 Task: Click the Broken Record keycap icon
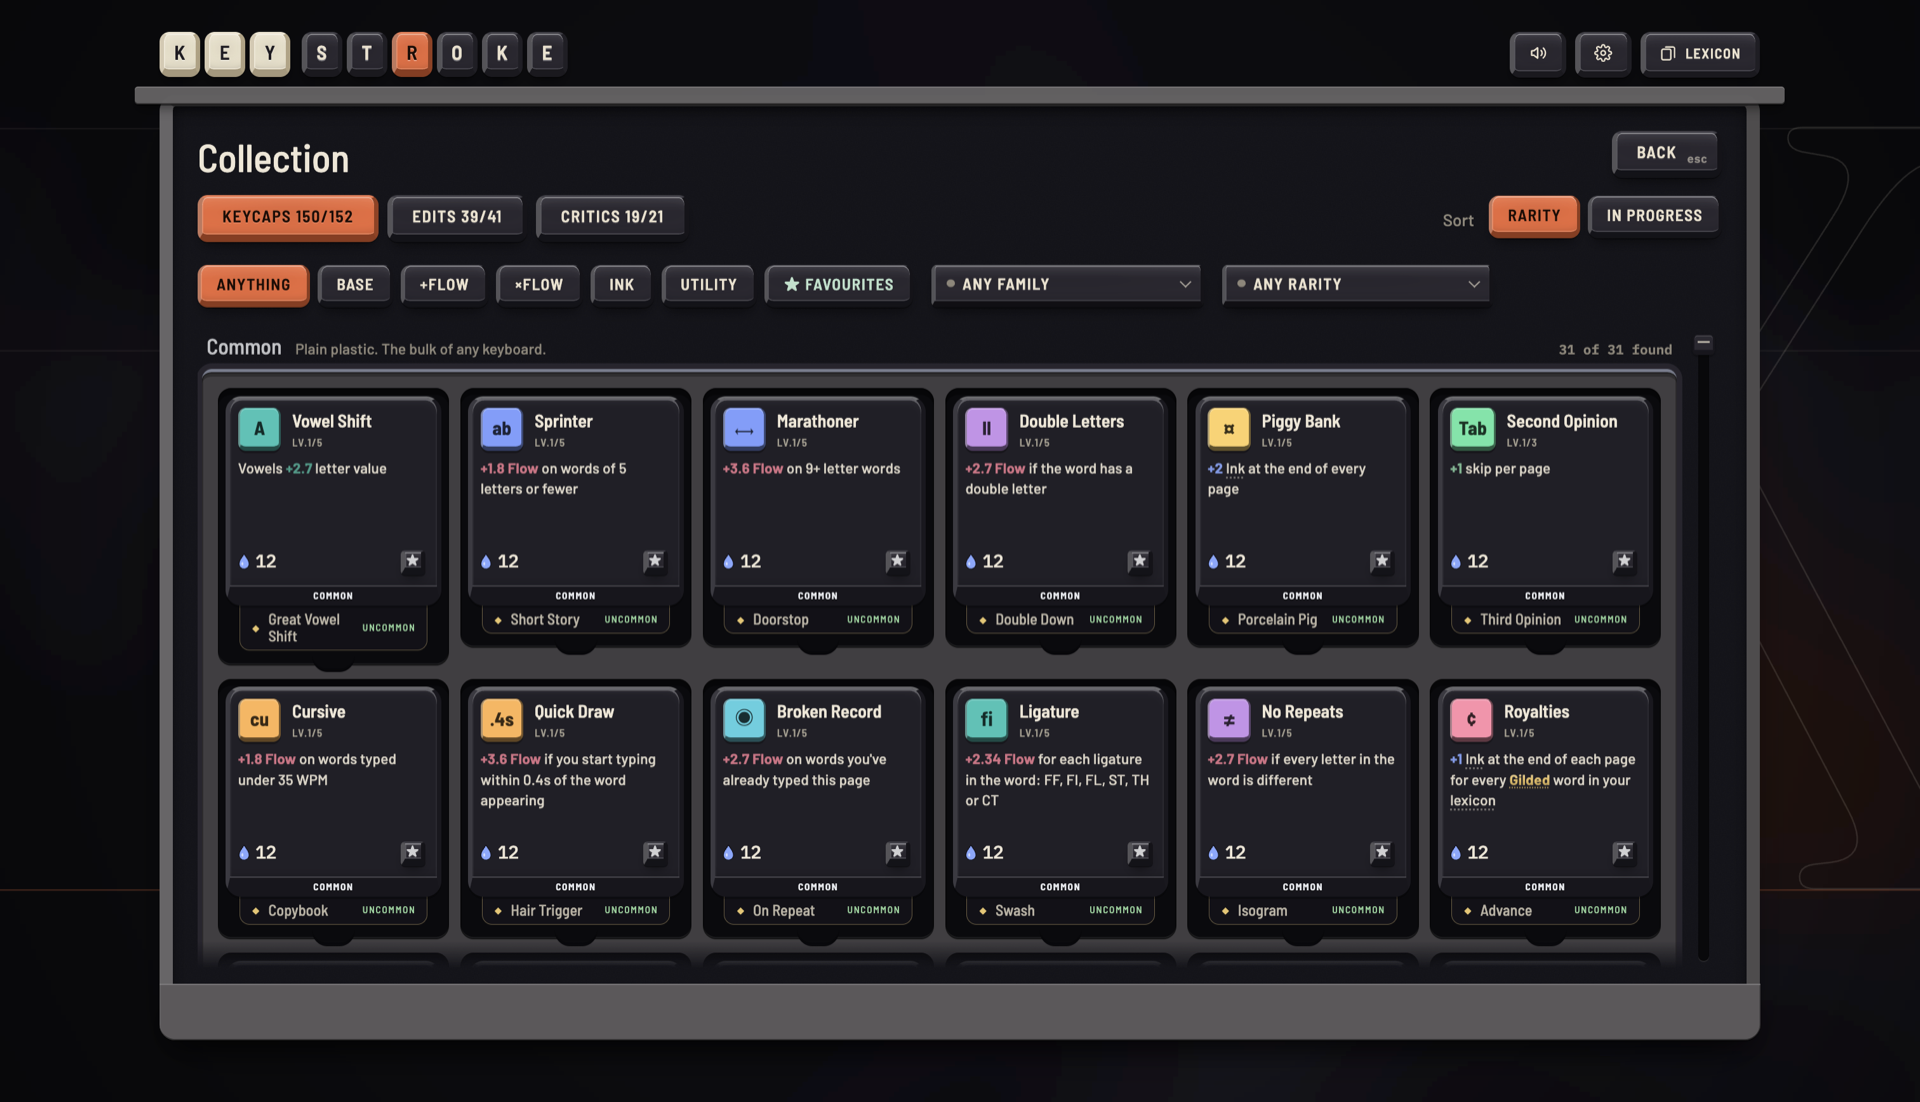pyautogui.click(x=744, y=719)
